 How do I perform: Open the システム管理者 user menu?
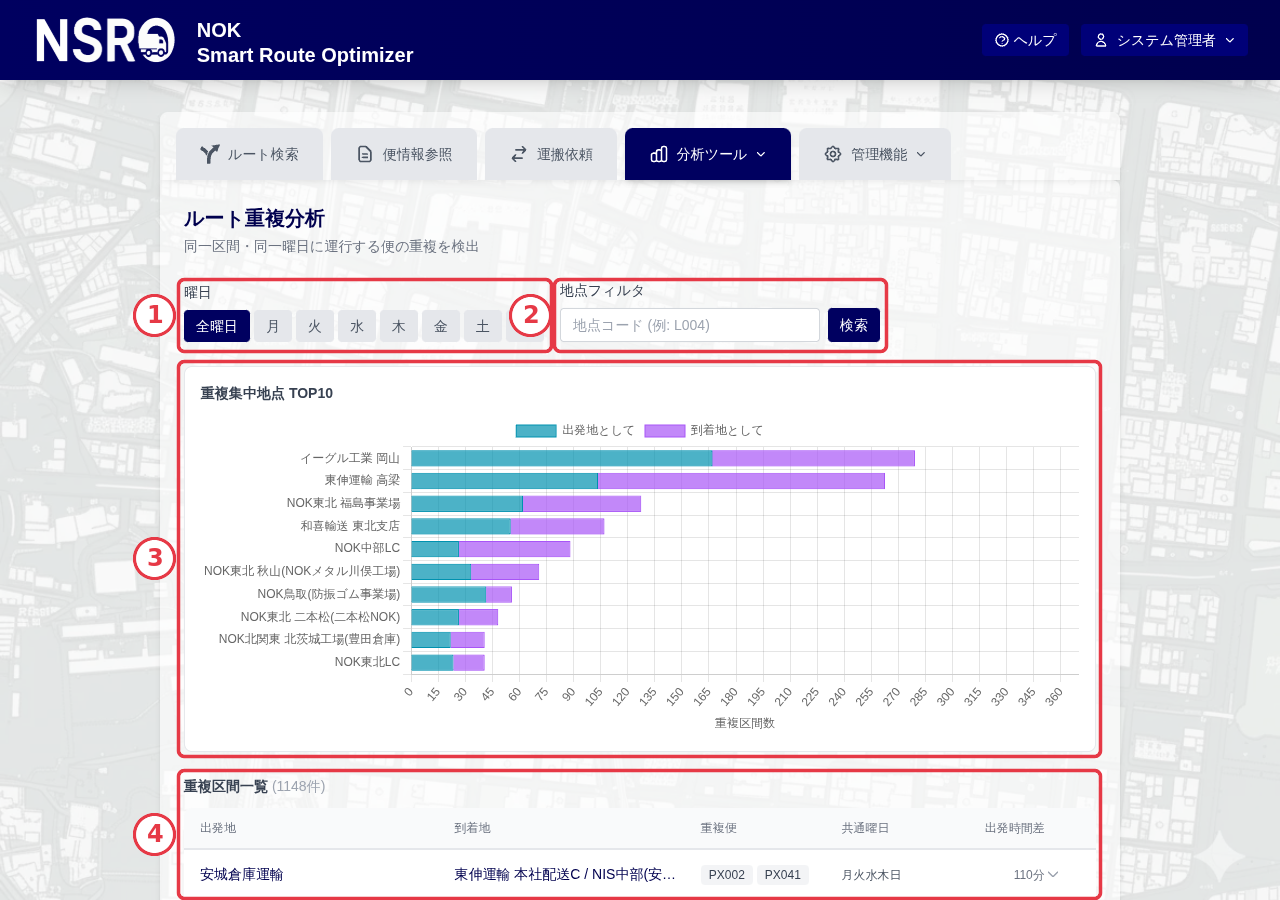coord(1164,40)
